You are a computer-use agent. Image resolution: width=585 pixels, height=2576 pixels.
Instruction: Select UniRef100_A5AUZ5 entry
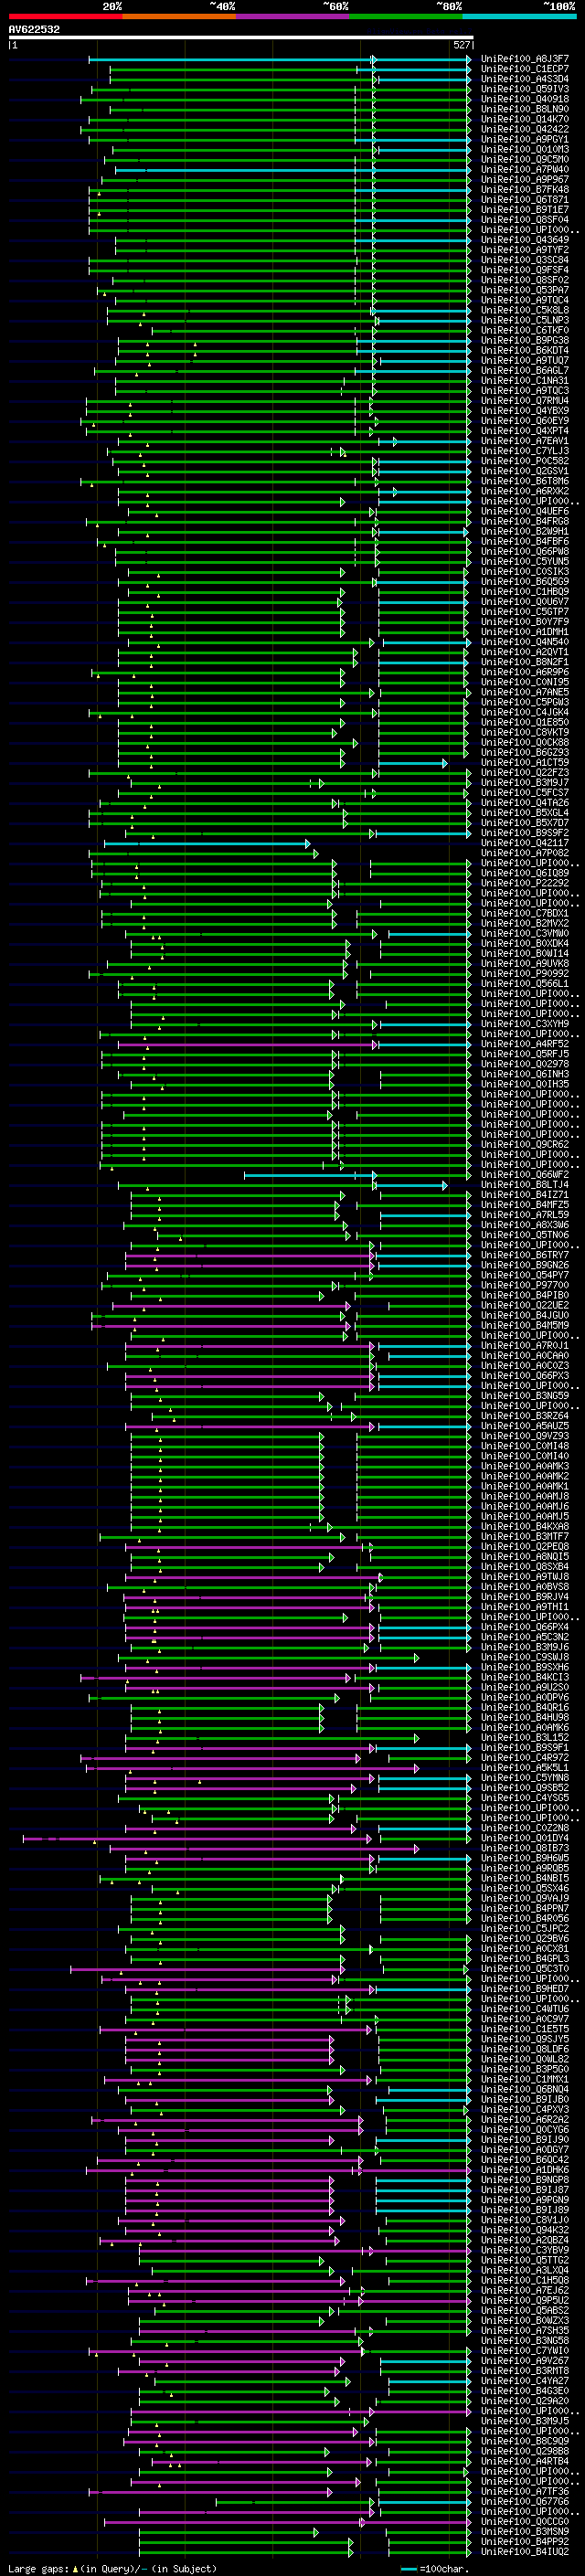pyautogui.click(x=525, y=1426)
